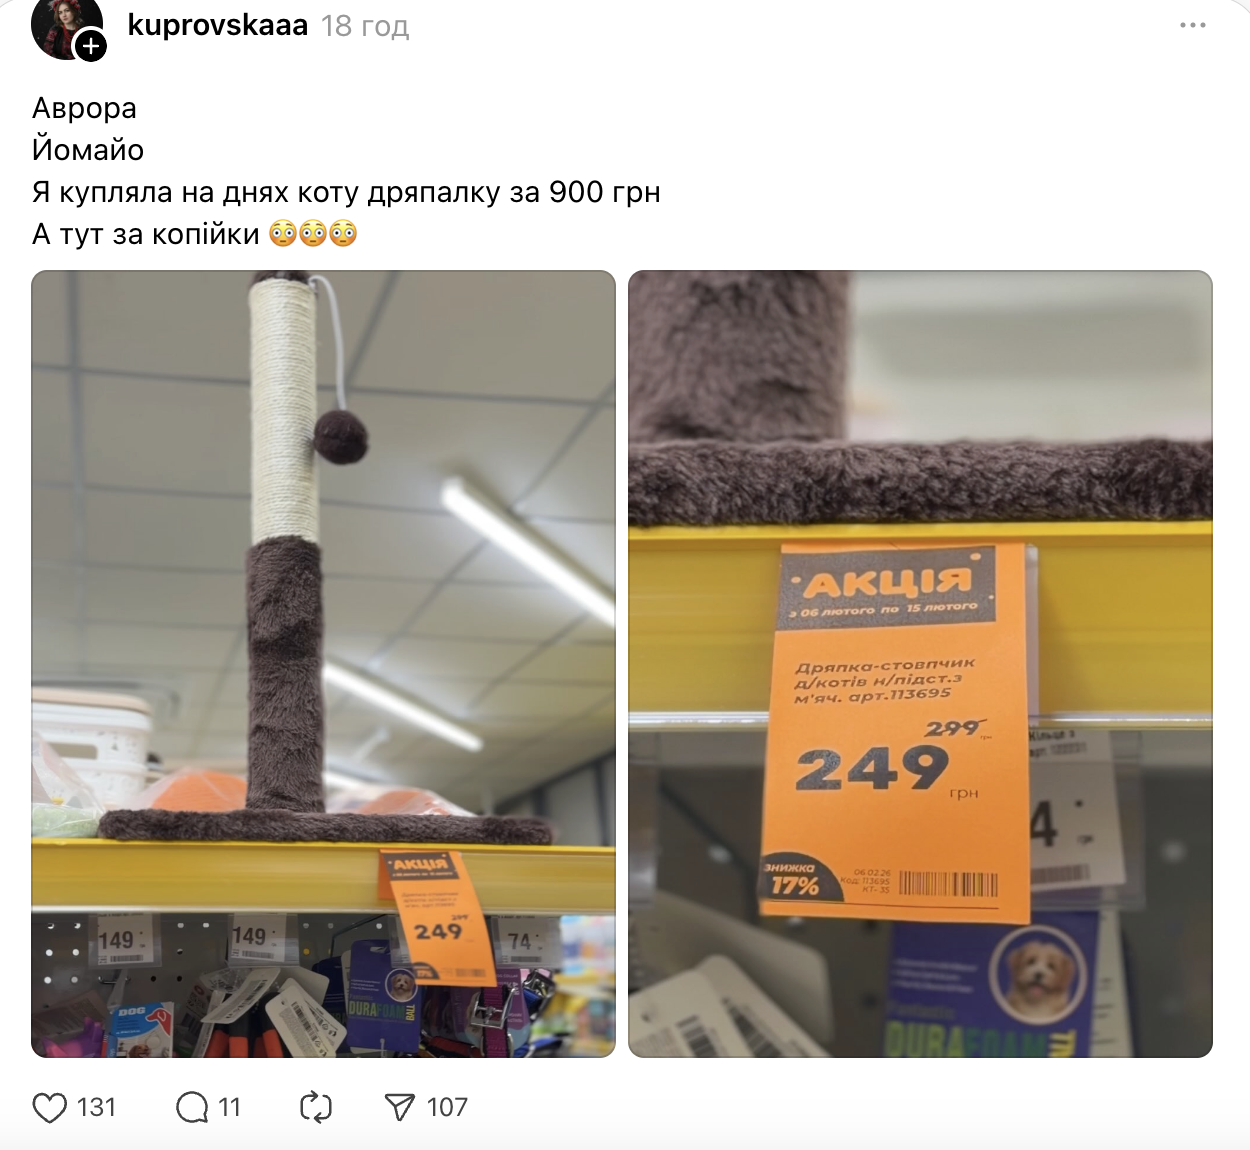Image resolution: width=1250 pixels, height=1150 pixels.
Task: Click the flushed-face emojis in the text
Action: point(314,234)
